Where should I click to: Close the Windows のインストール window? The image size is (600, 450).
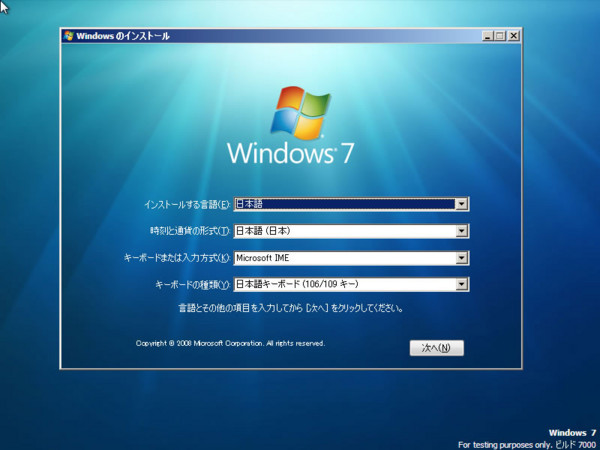(x=514, y=36)
